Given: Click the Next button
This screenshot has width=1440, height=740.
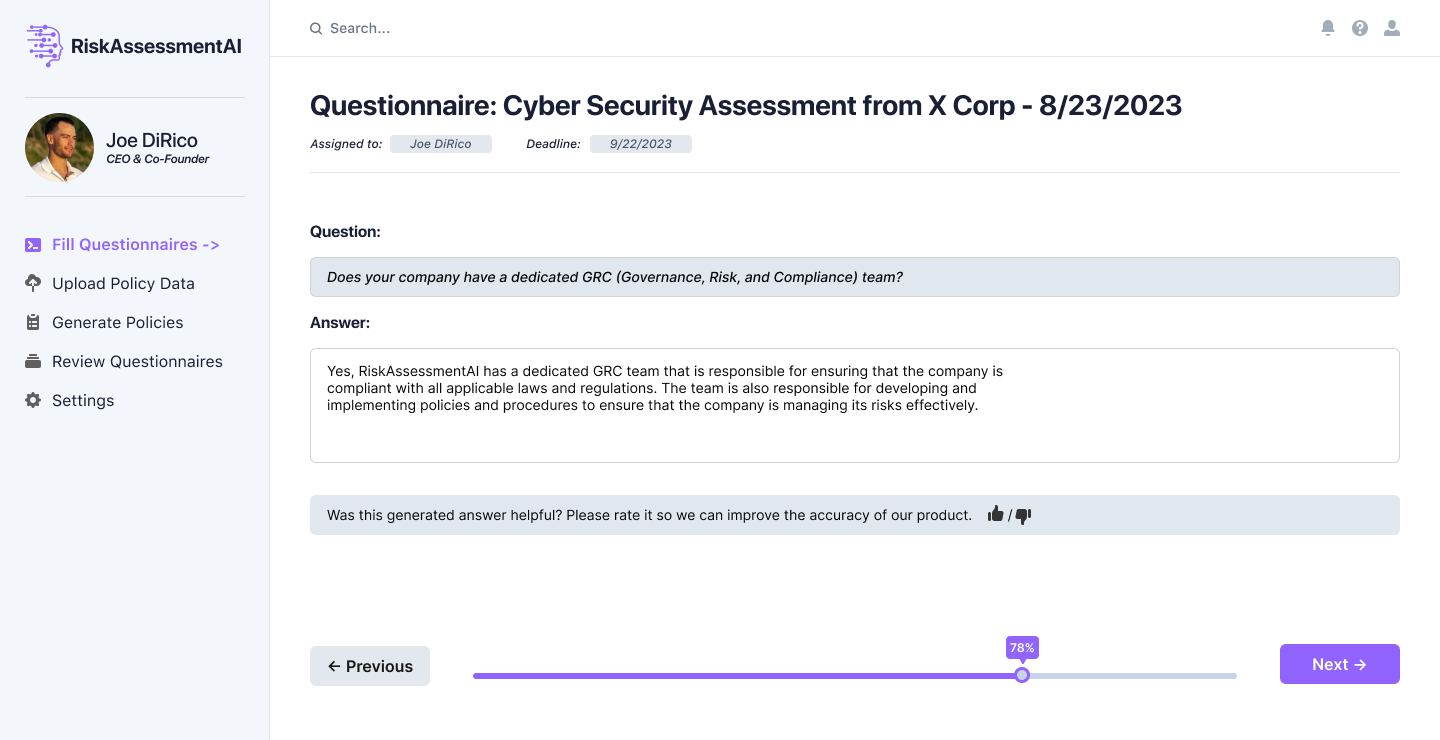Looking at the screenshot, I should (1339, 664).
